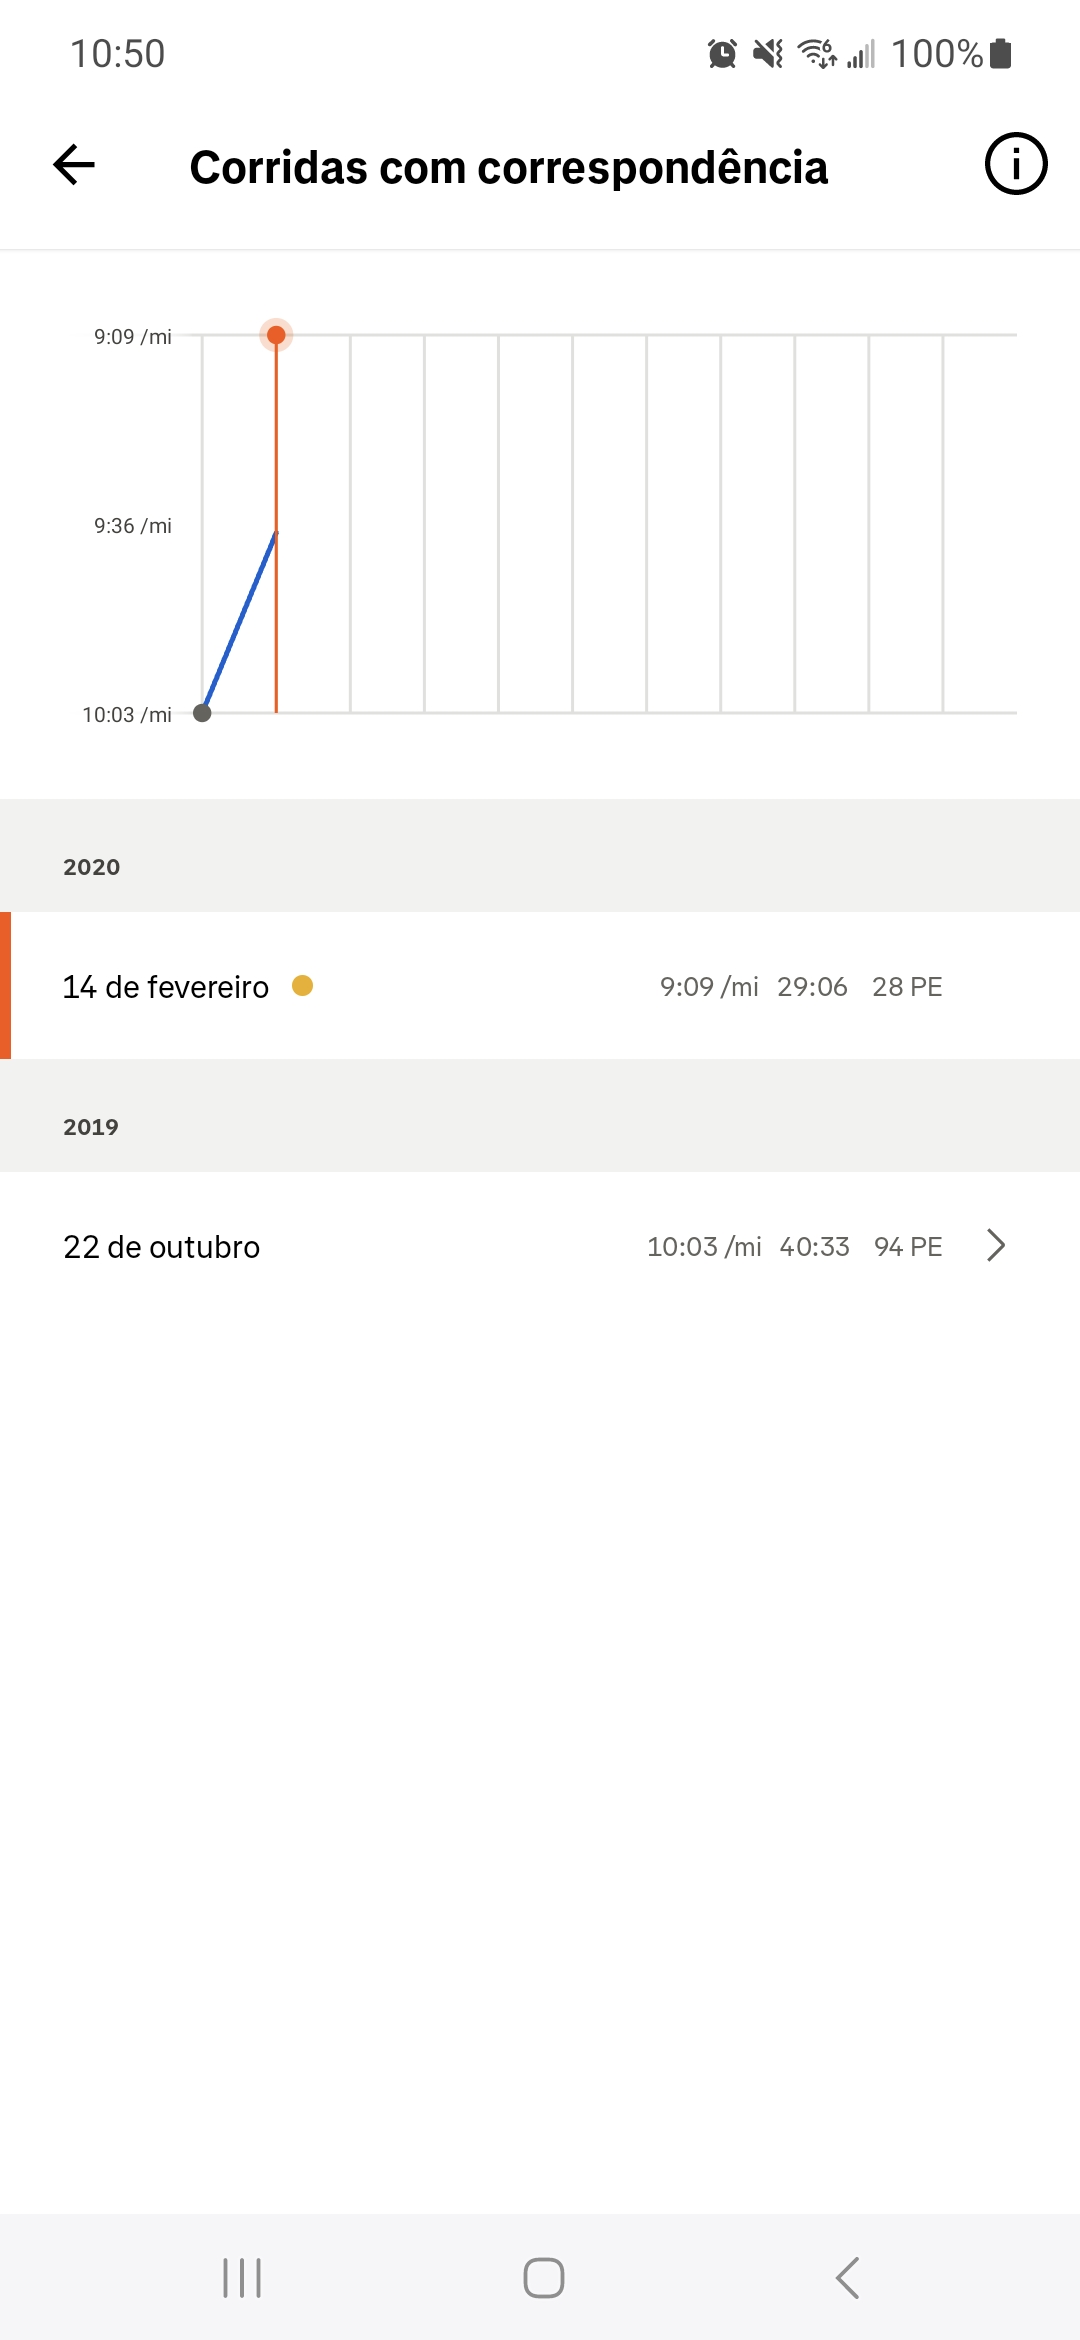Tap the alarm clock status icon
1080x2340 pixels.
click(x=722, y=53)
